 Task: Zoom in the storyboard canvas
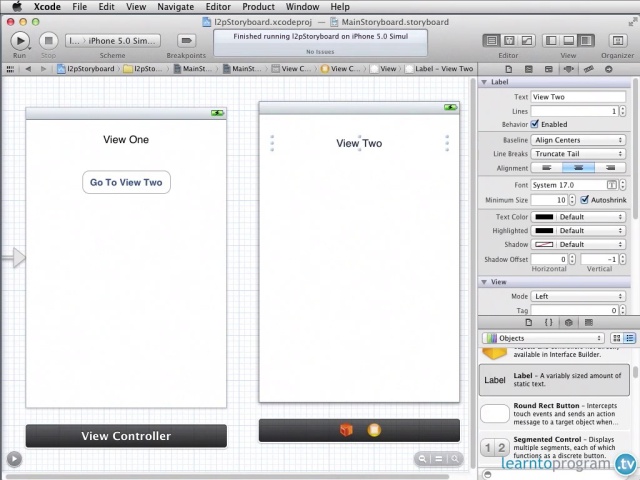tap(455, 459)
